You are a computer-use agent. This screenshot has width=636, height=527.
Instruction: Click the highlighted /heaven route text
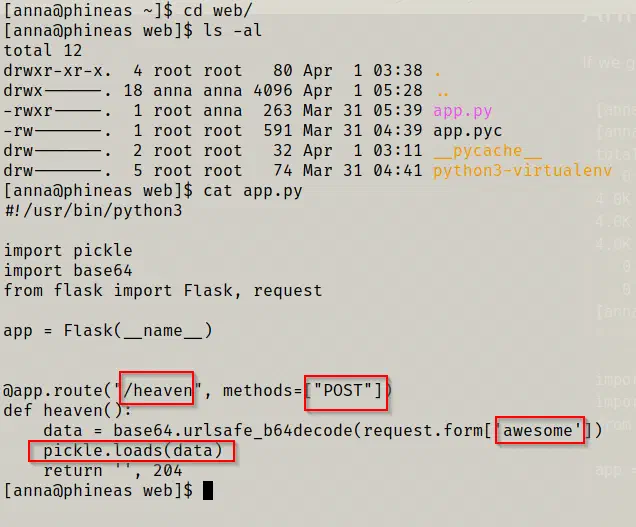click(157, 388)
